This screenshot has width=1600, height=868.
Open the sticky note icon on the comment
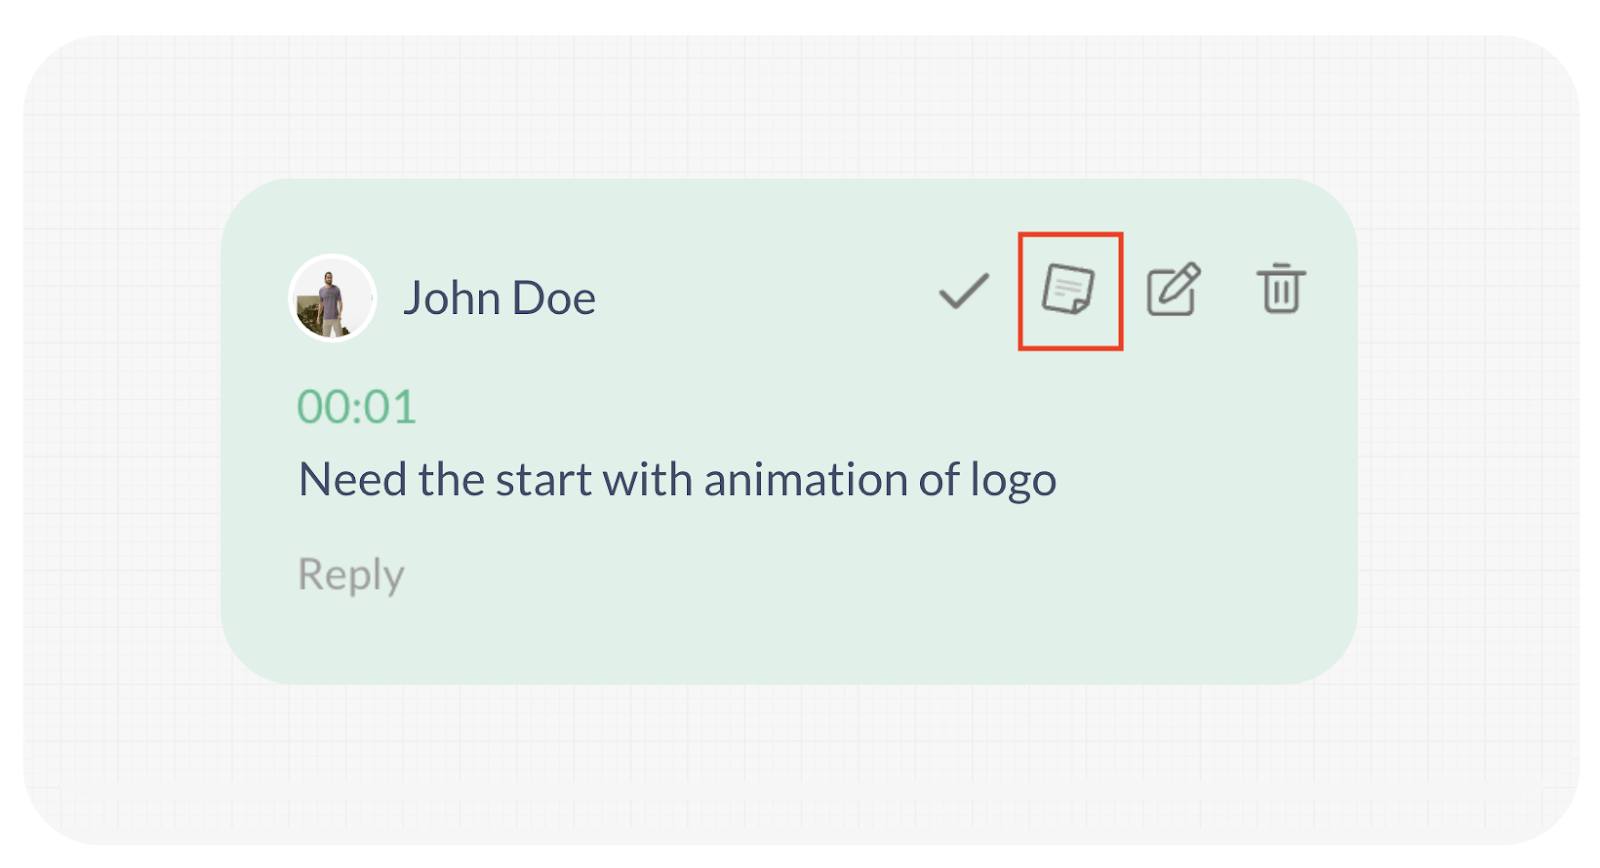1069,289
